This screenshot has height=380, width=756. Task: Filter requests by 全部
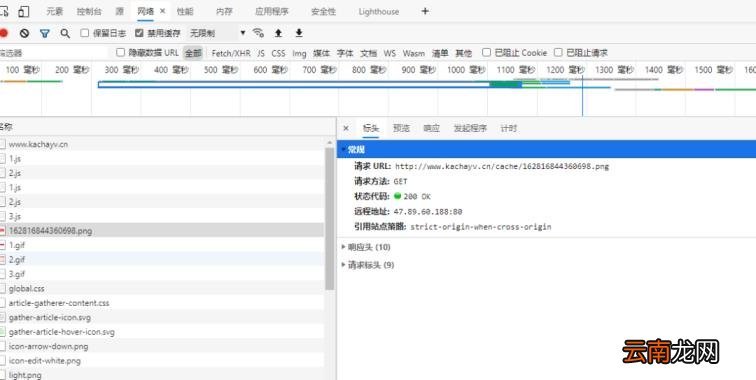(x=193, y=53)
